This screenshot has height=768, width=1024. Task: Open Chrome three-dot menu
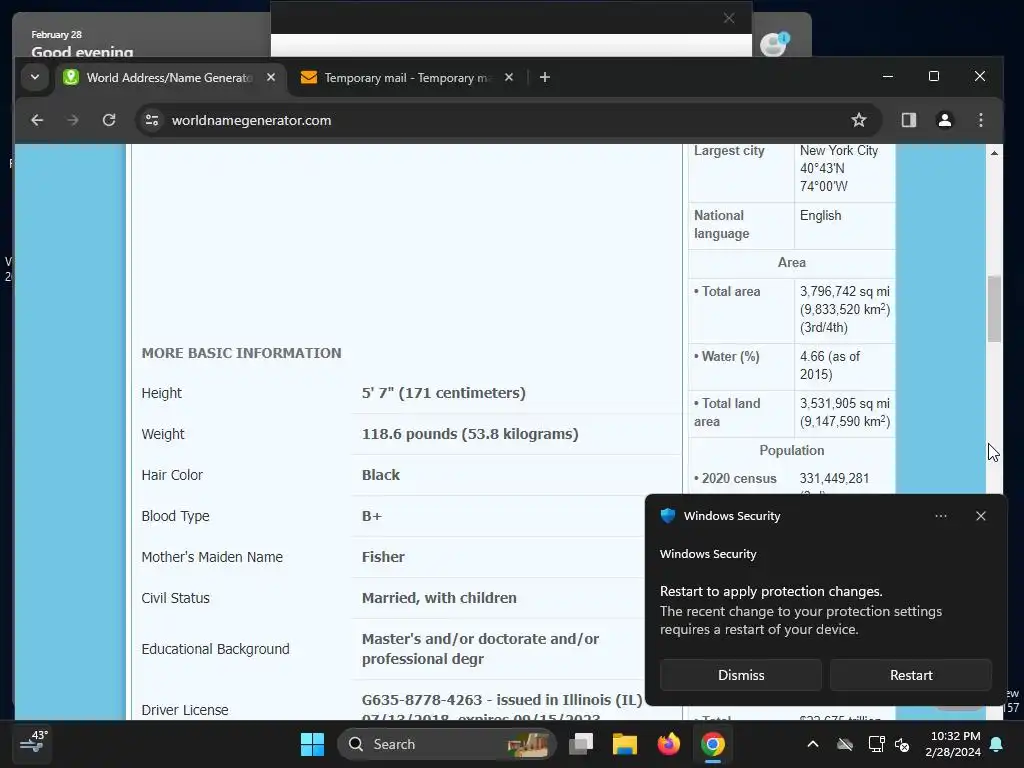point(980,120)
